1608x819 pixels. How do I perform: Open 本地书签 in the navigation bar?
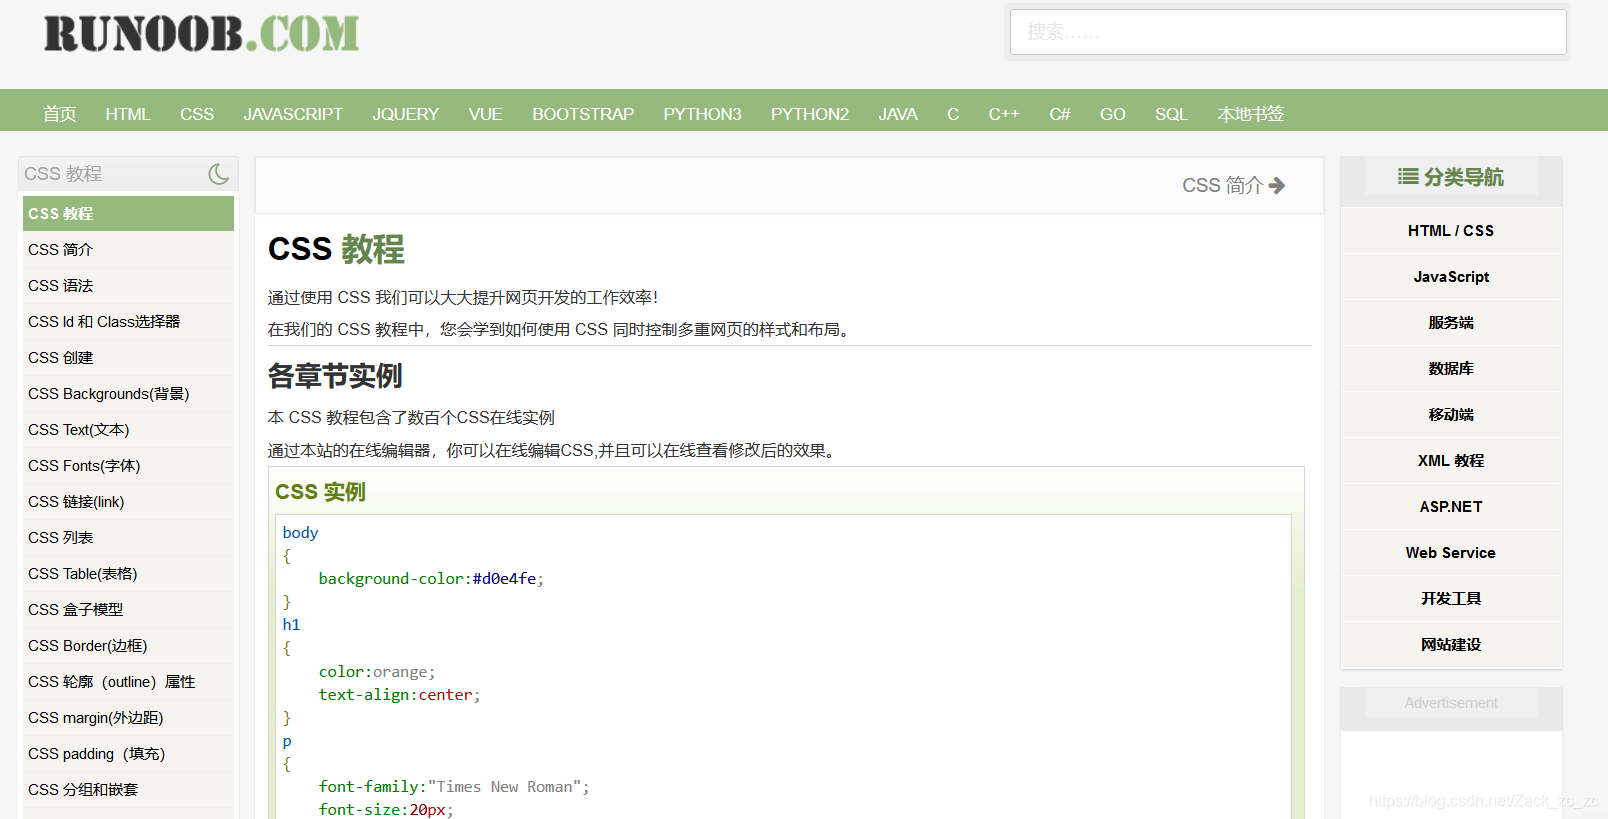1250,114
